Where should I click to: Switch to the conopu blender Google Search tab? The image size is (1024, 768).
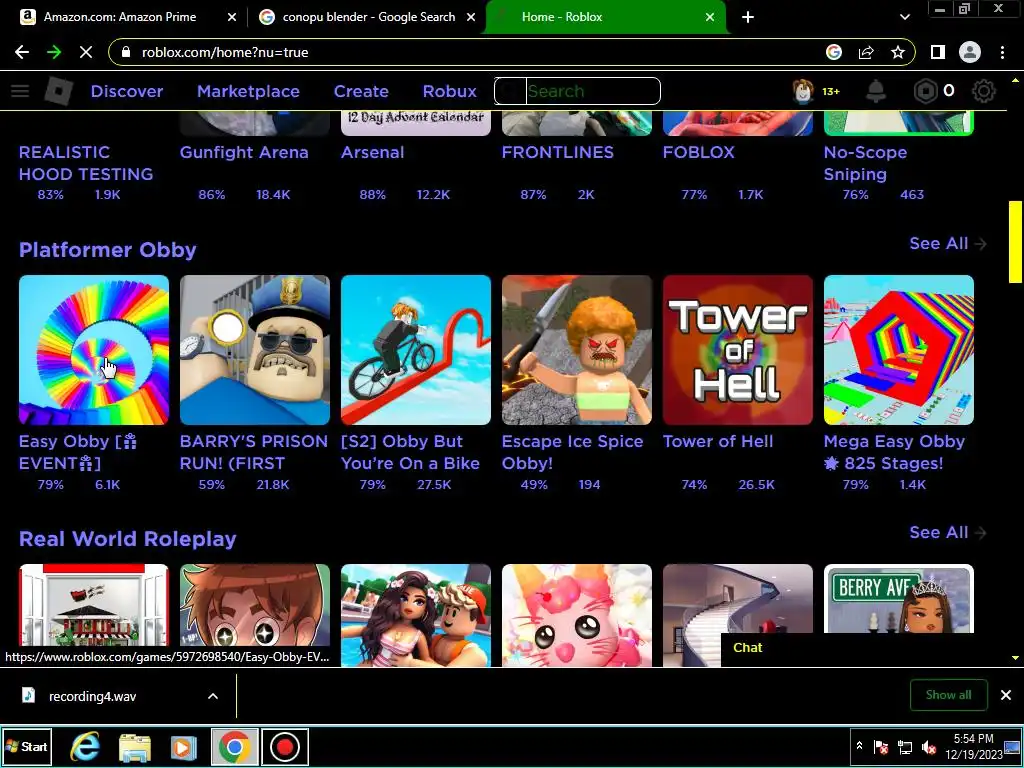(369, 17)
